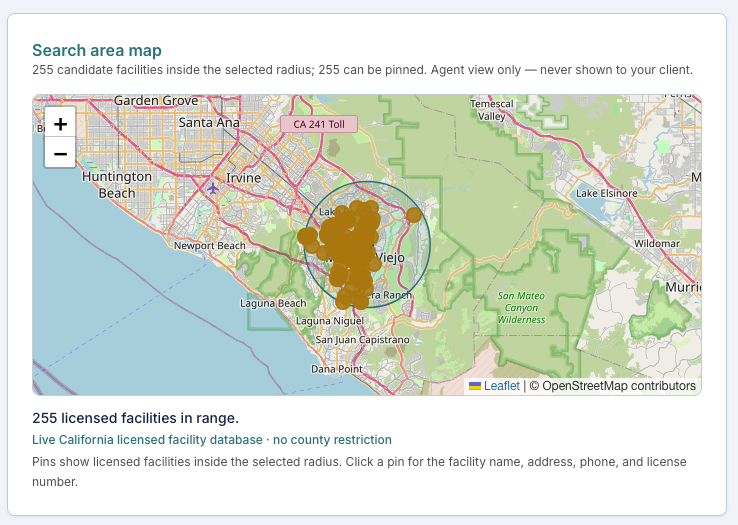Click the Huntington Beach map label

[x=117, y=185]
